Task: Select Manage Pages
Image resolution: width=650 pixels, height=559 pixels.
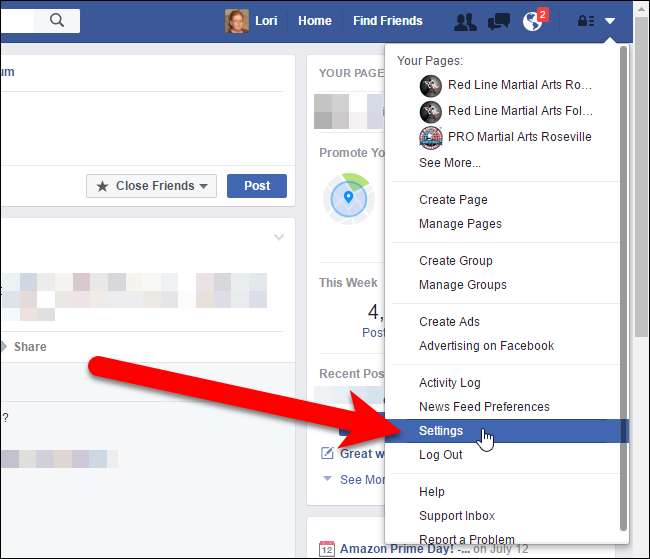Action: pyautogui.click(x=460, y=224)
